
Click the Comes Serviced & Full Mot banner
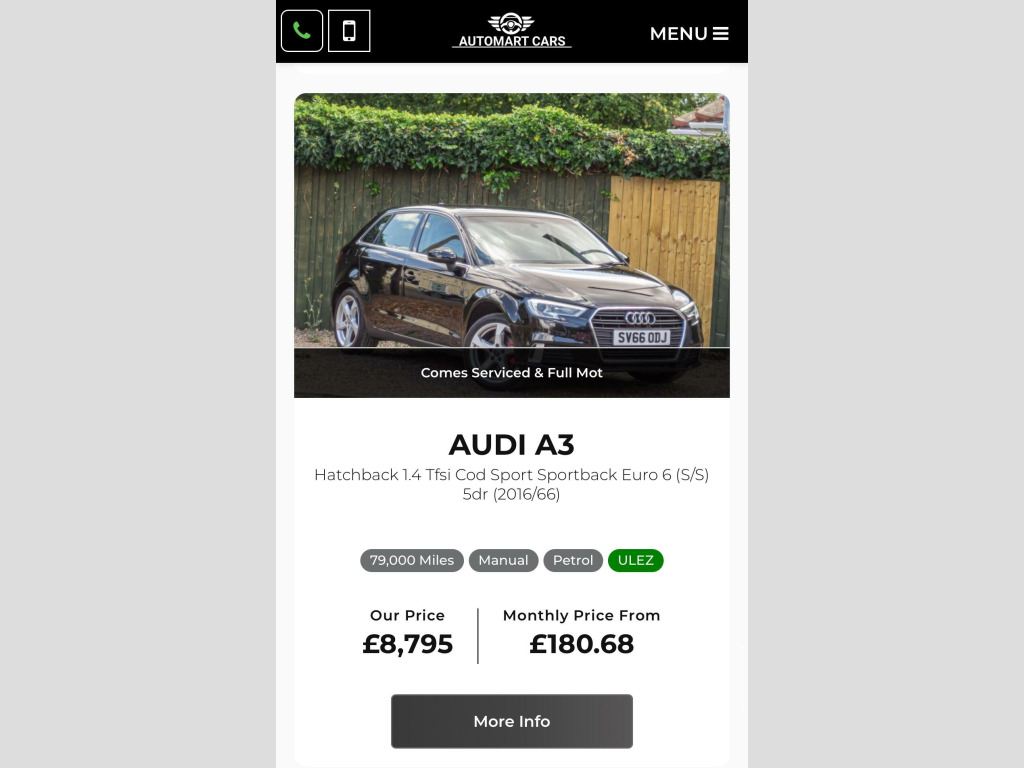click(x=511, y=373)
